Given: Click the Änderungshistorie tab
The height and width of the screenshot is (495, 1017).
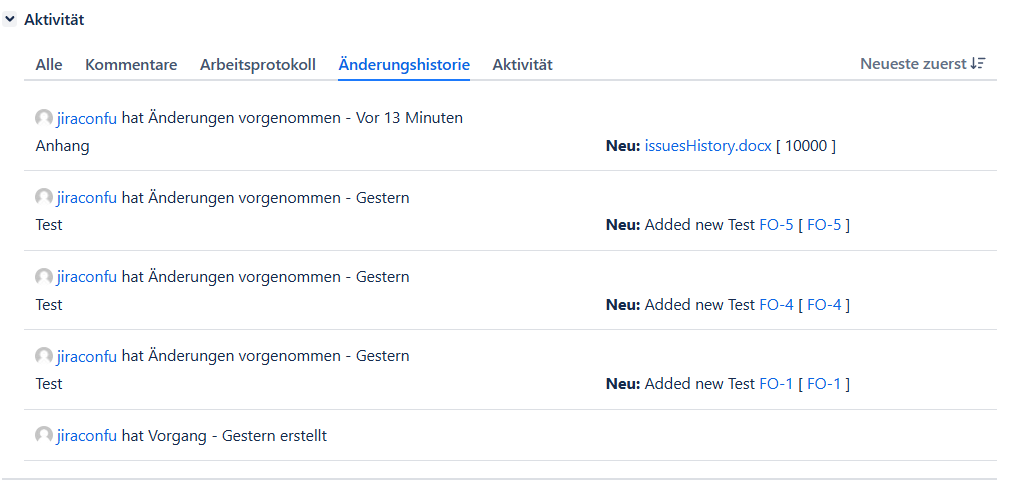Looking at the screenshot, I should [x=404, y=65].
